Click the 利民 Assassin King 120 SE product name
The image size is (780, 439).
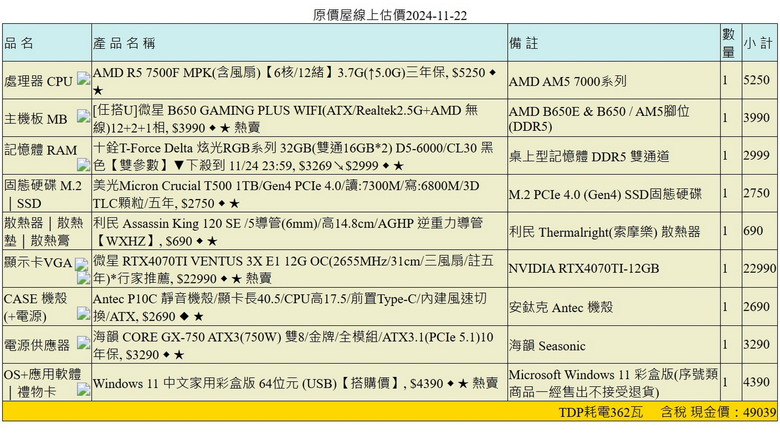tap(288, 232)
